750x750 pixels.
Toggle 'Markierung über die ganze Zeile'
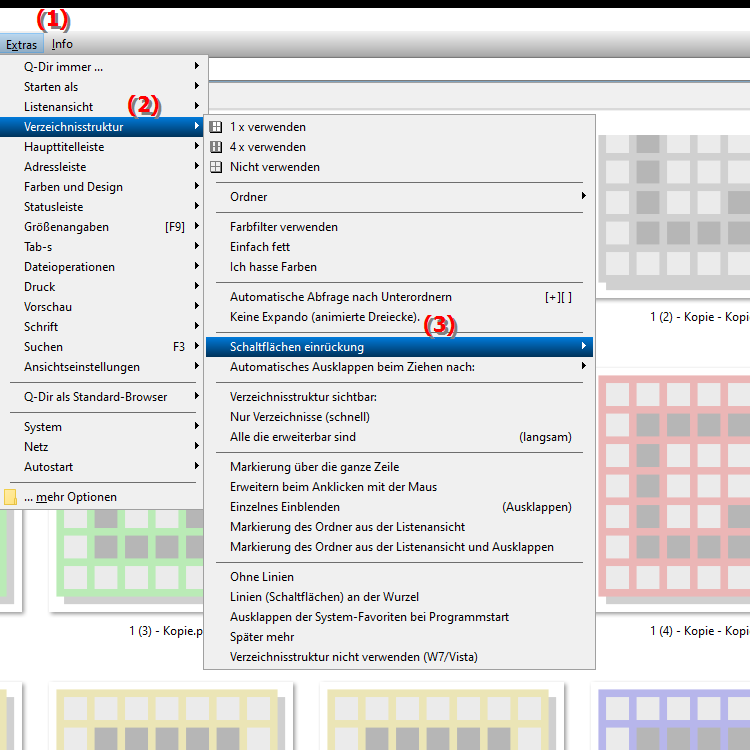[399, 467]
